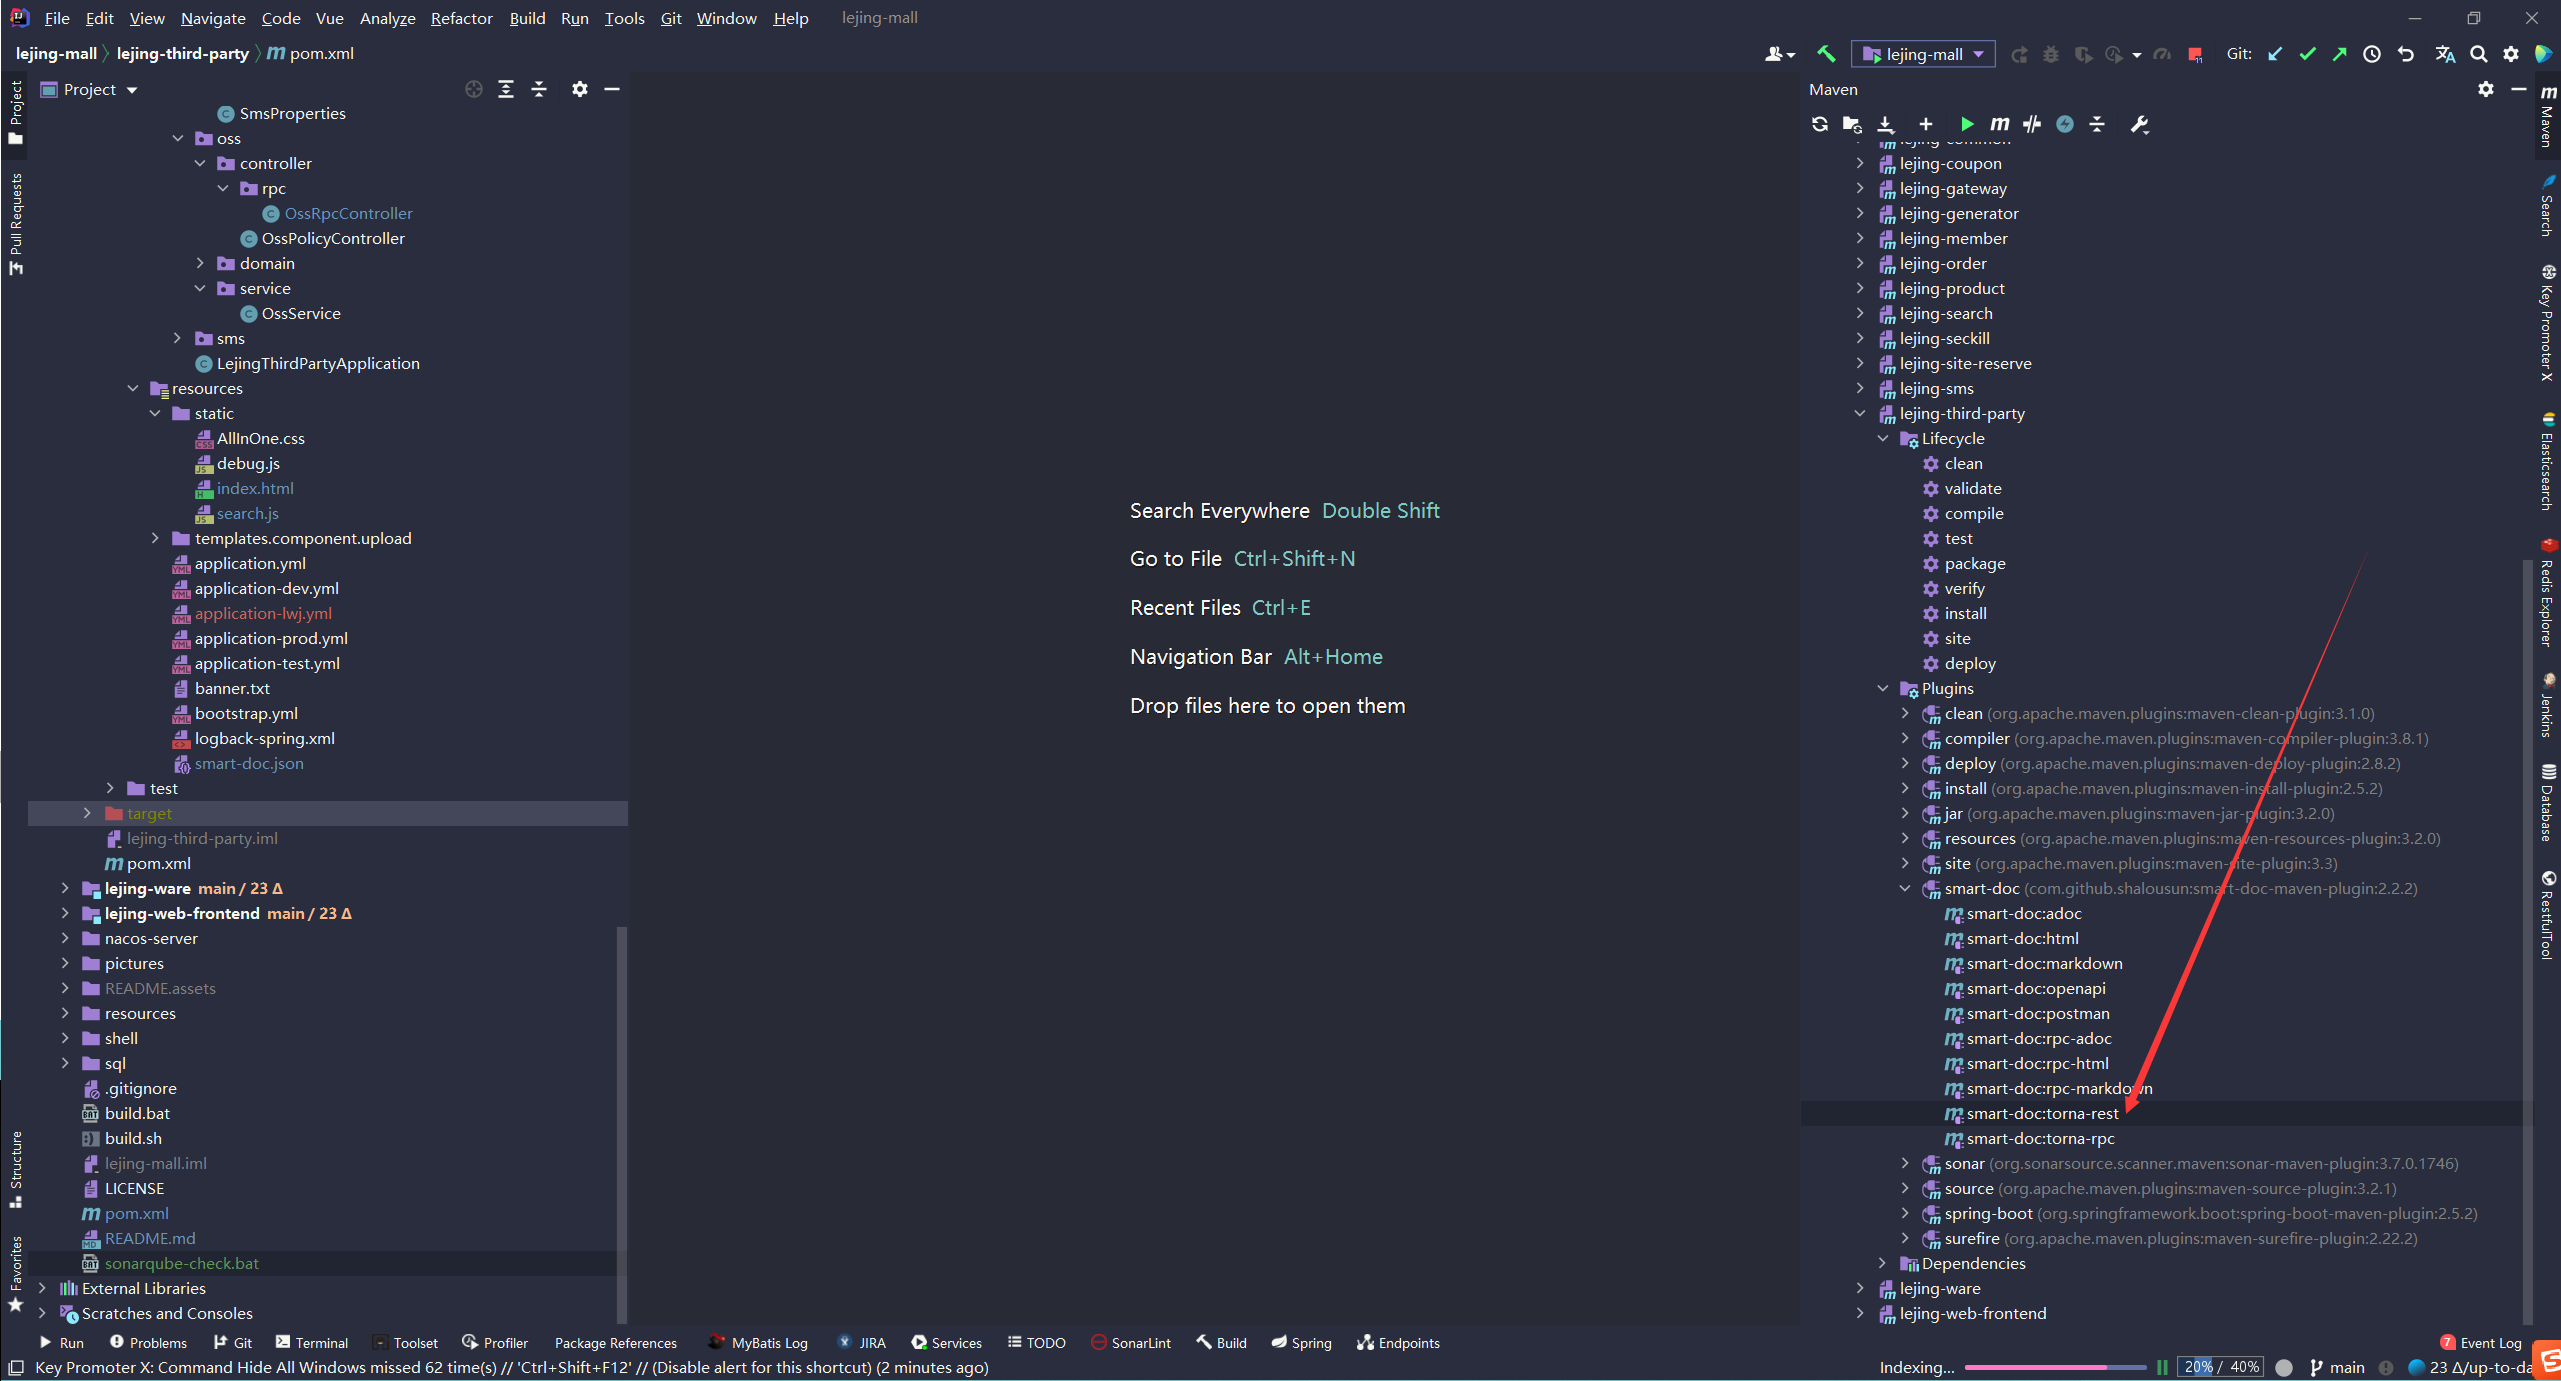Pause indexing with green pause button
Screen dimensions: 2561x1381
2162,1367
